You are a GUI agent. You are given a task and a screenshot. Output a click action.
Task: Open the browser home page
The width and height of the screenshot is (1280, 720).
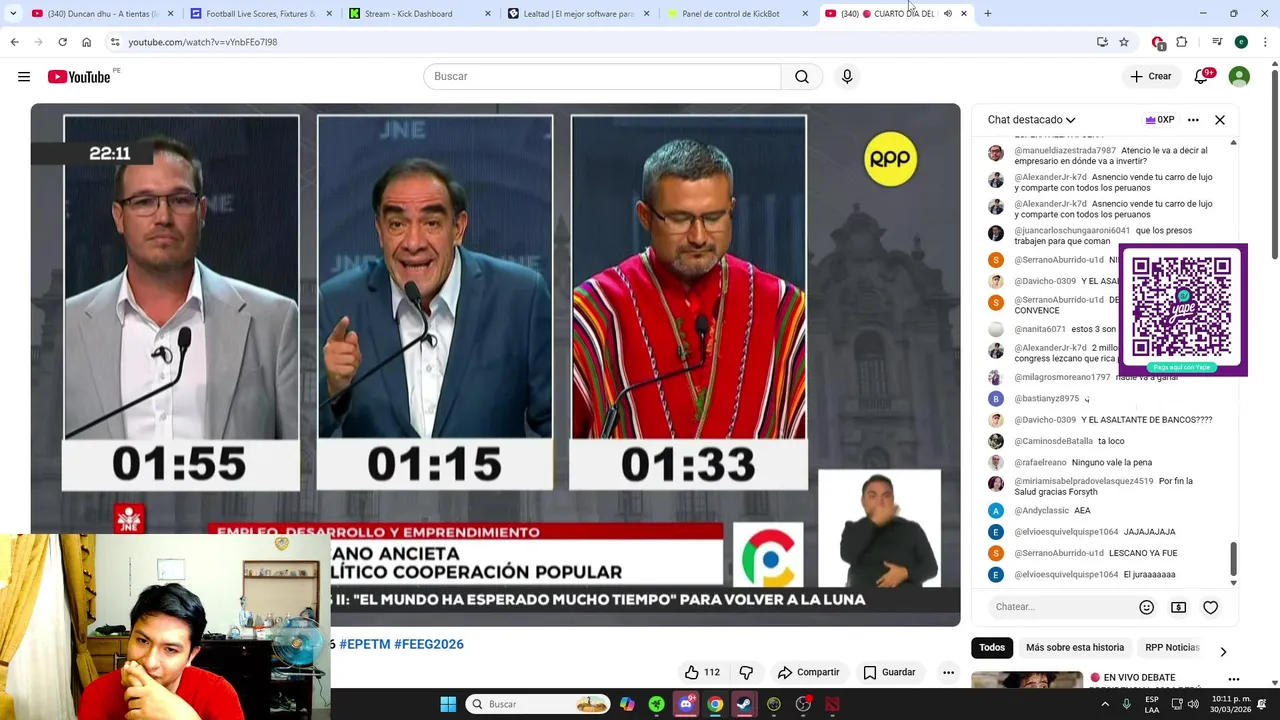tap(86, 42)
